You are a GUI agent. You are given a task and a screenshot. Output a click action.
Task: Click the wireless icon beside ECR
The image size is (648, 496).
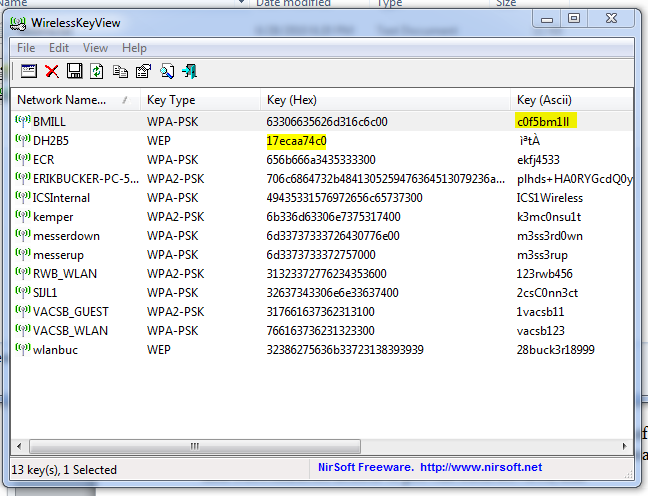tap(23, 159)
